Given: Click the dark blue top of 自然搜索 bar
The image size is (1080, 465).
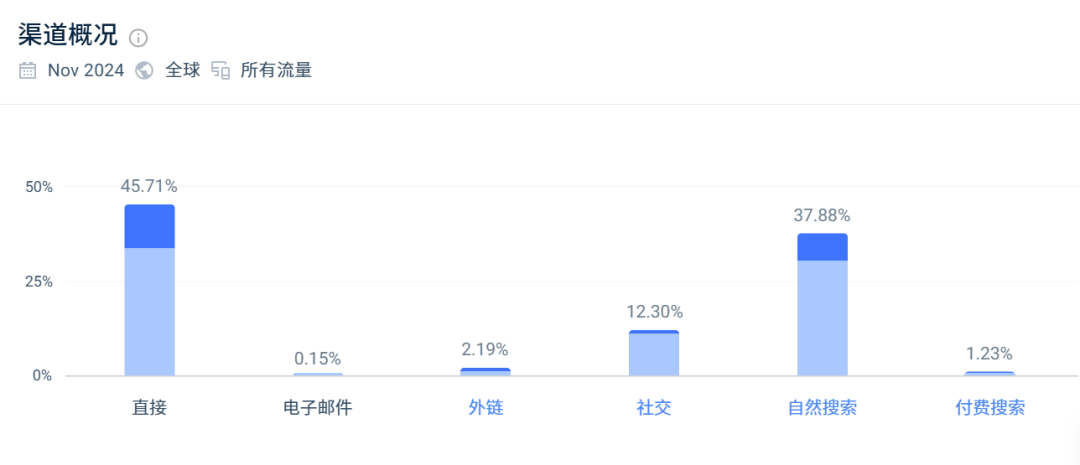Looking at the screenshot, I should [822, 247].
